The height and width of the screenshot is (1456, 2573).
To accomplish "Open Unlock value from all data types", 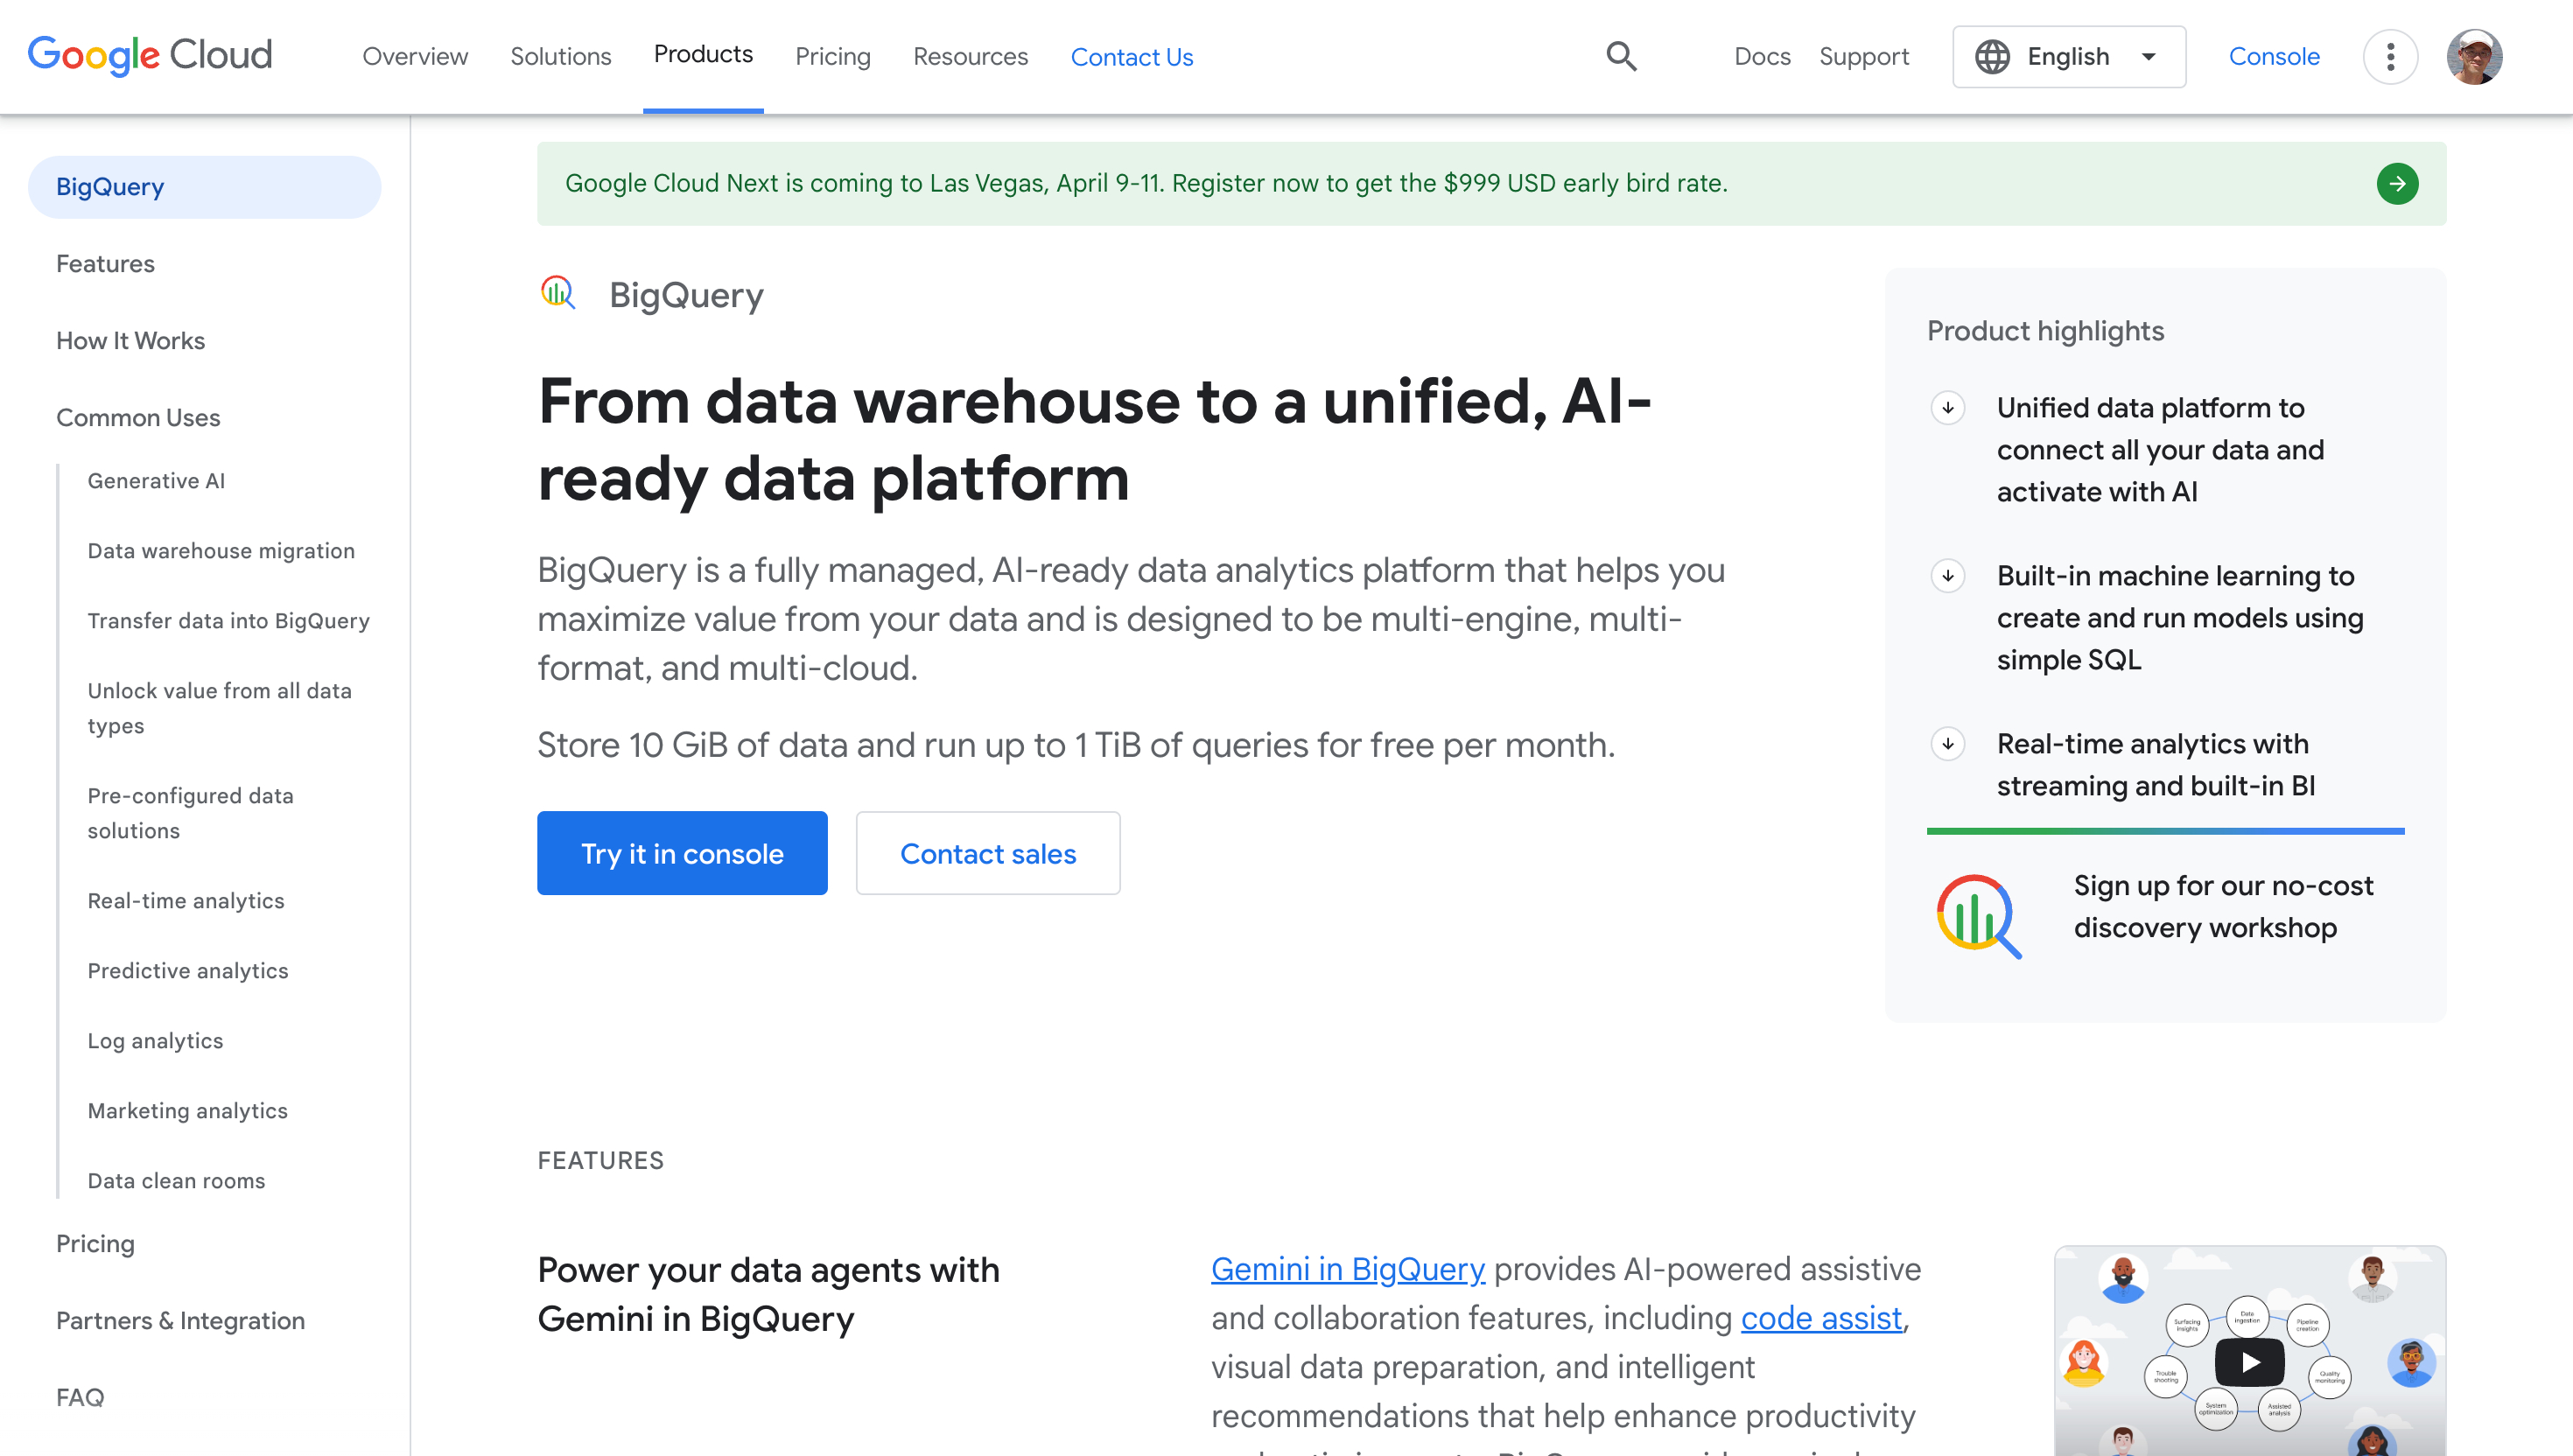I will (219, 708).
